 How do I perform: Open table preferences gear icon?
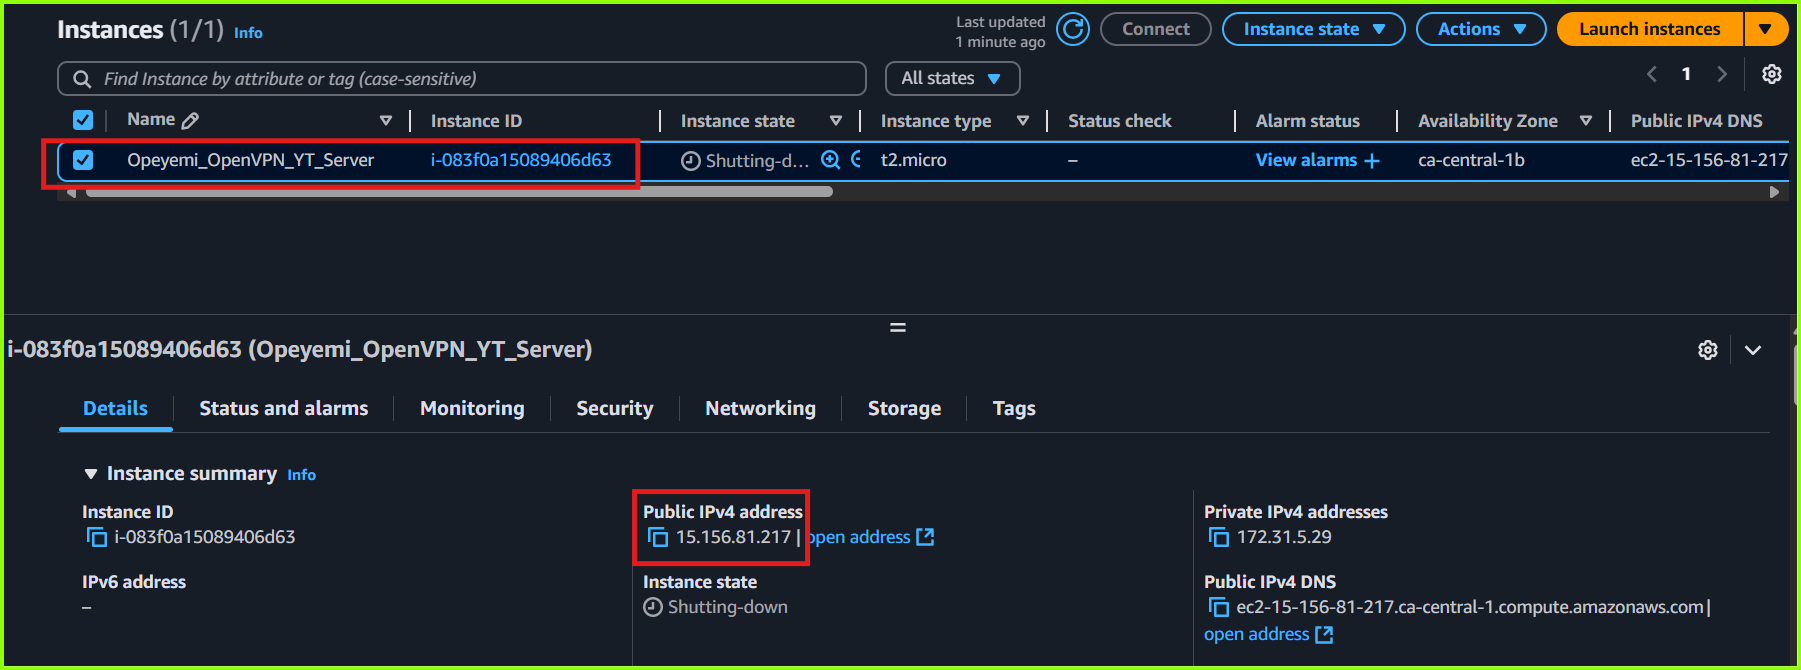click(1771, 74)
